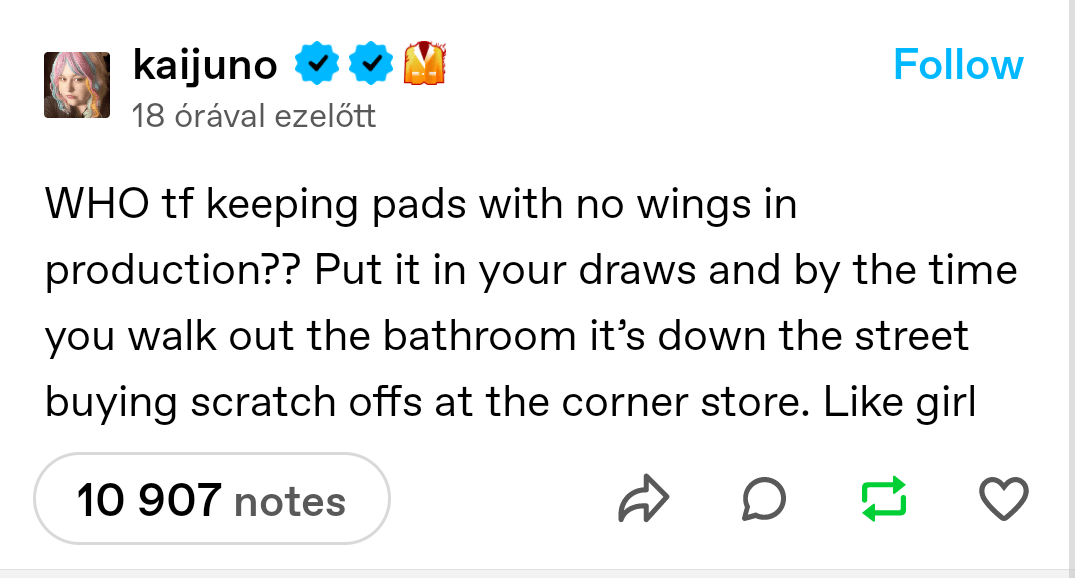The height and width of the screenshot is (578, 1075).
Task: Open replies with the speech bubble icon
Action: (x=765, y=498)
